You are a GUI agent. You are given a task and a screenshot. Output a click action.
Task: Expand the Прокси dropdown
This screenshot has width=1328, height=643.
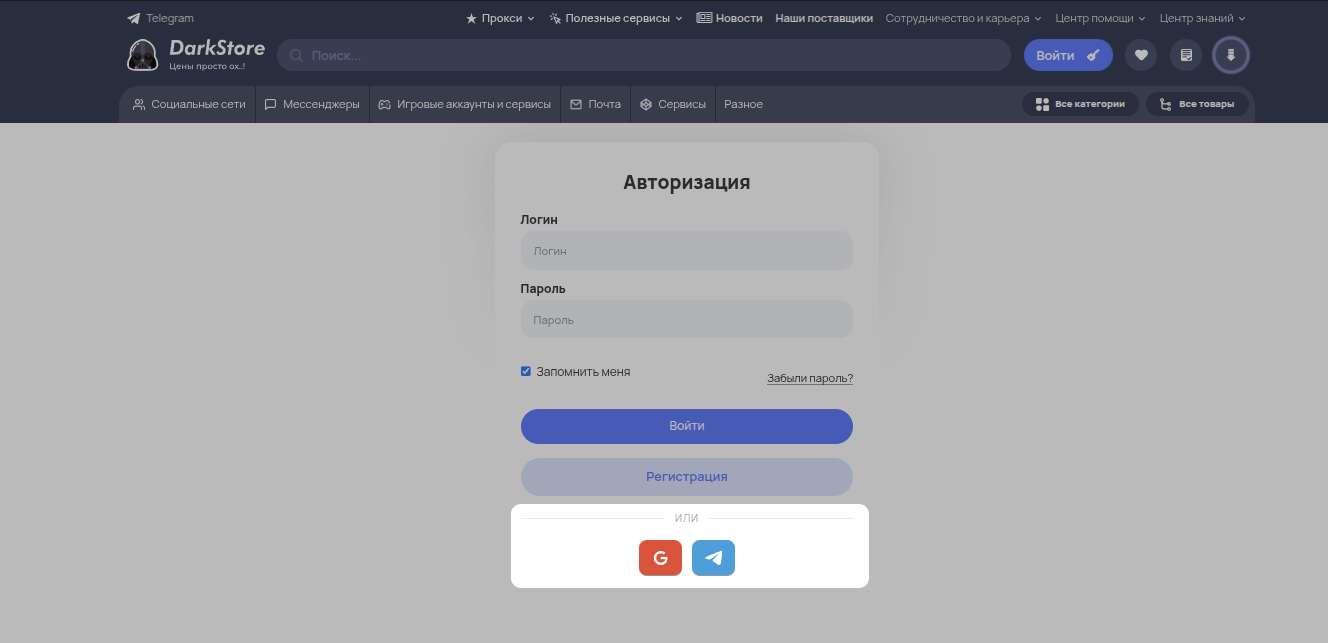point(500,18)
